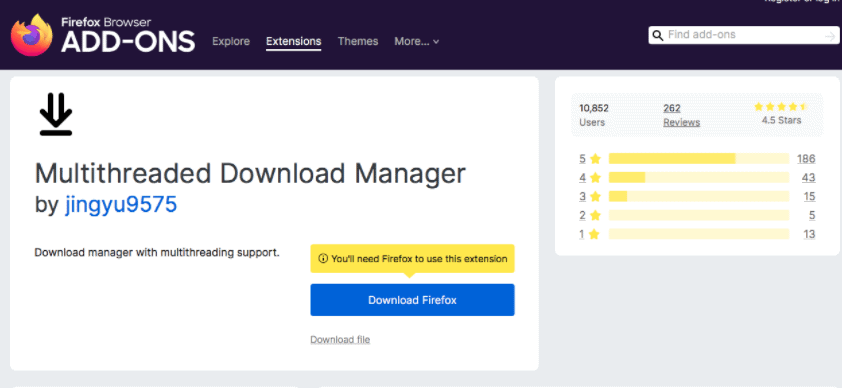Open the Explore menu item
842x388 pixels.
click(x=231, y=41)
